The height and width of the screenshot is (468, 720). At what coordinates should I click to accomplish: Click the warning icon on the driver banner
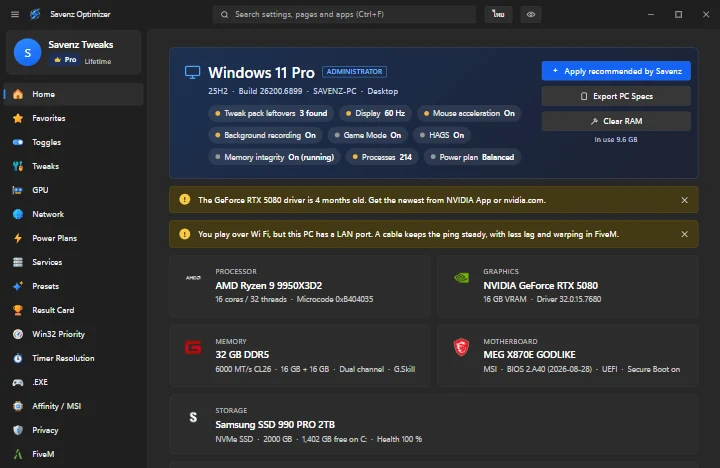pyautogui.click(x=185, y=200)
